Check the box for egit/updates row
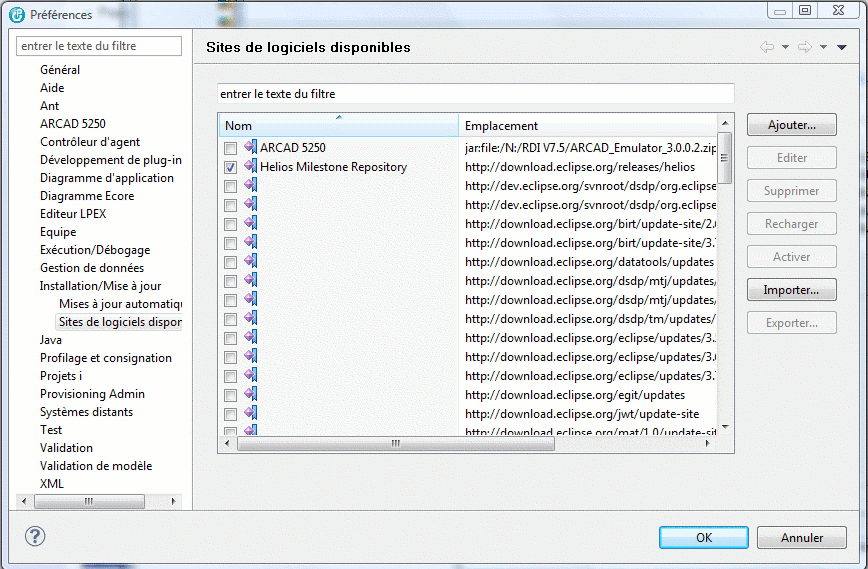 (230, 395)
